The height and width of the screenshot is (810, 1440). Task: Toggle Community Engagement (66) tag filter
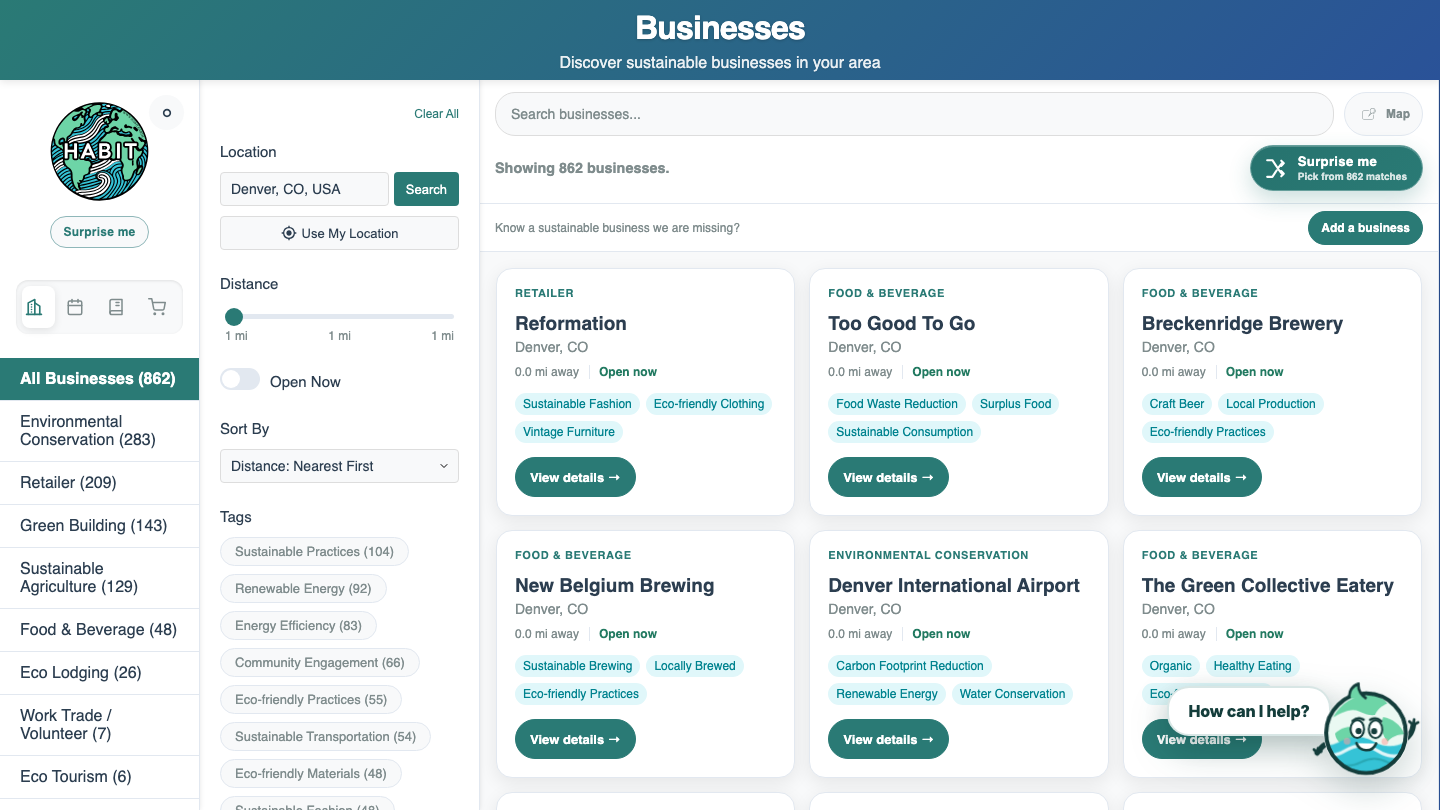pyautogui.click(x=320, y=663)
